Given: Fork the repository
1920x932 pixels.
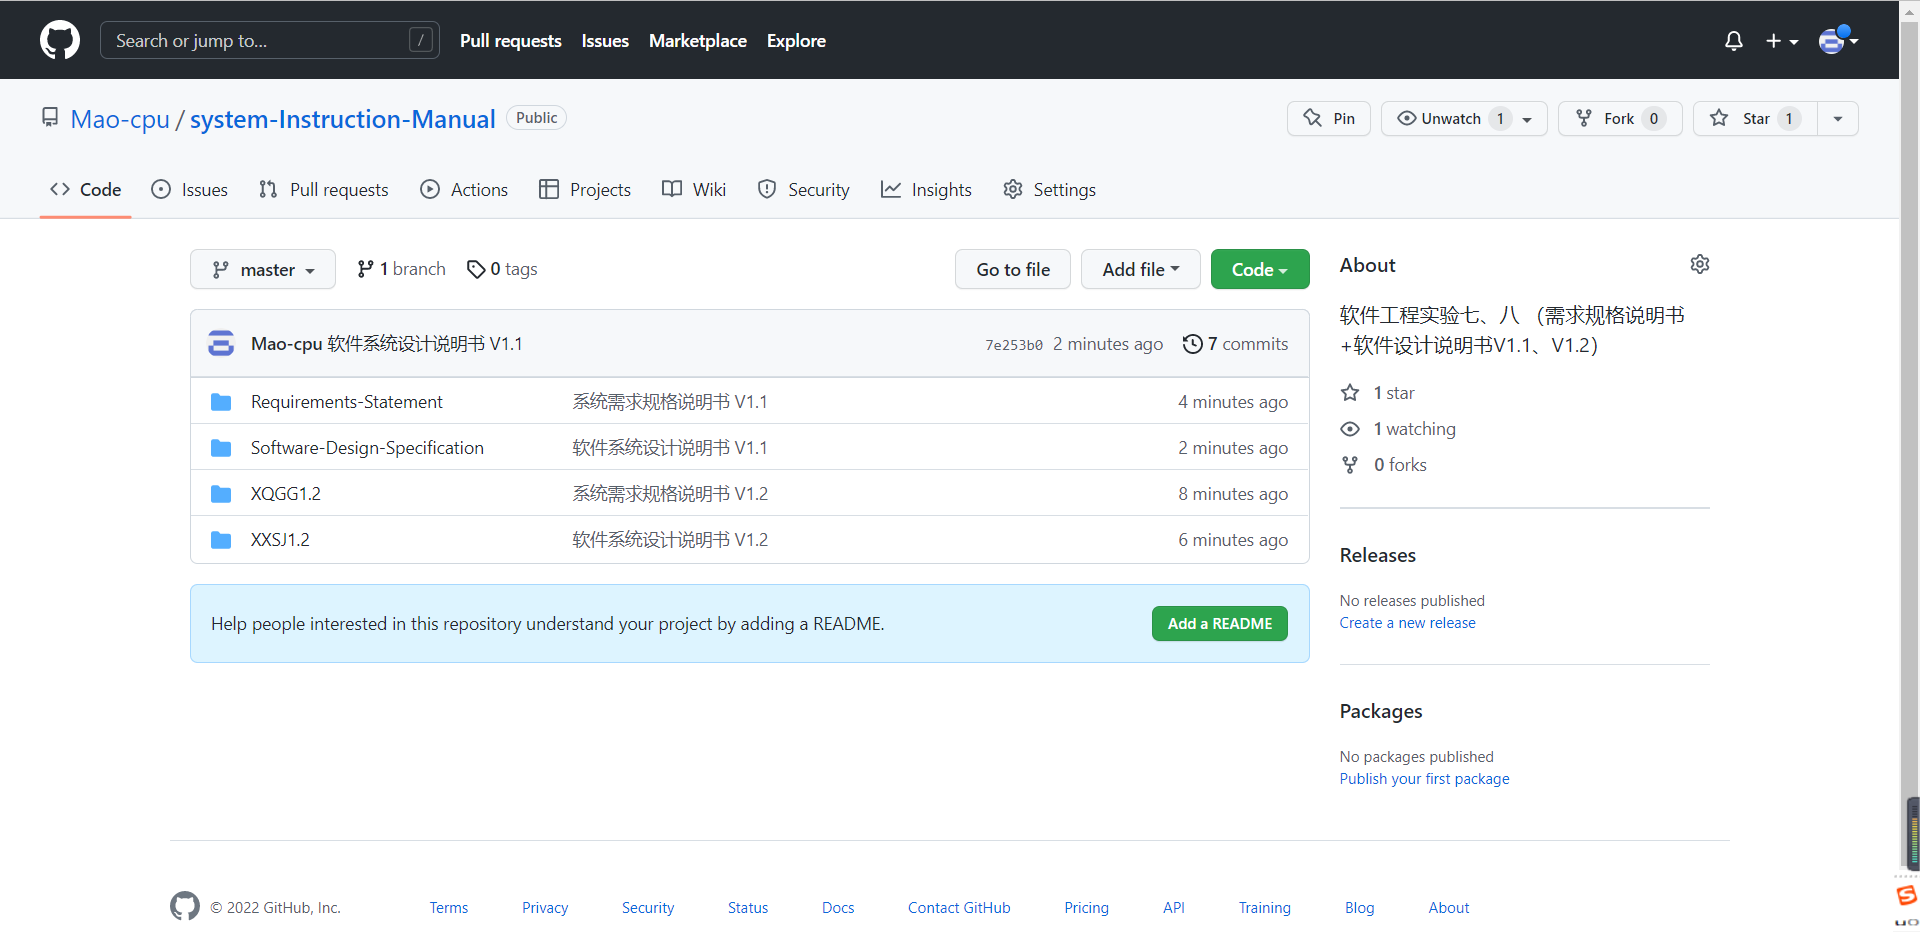Looking at the screenshot, I should pos(1620,118).
